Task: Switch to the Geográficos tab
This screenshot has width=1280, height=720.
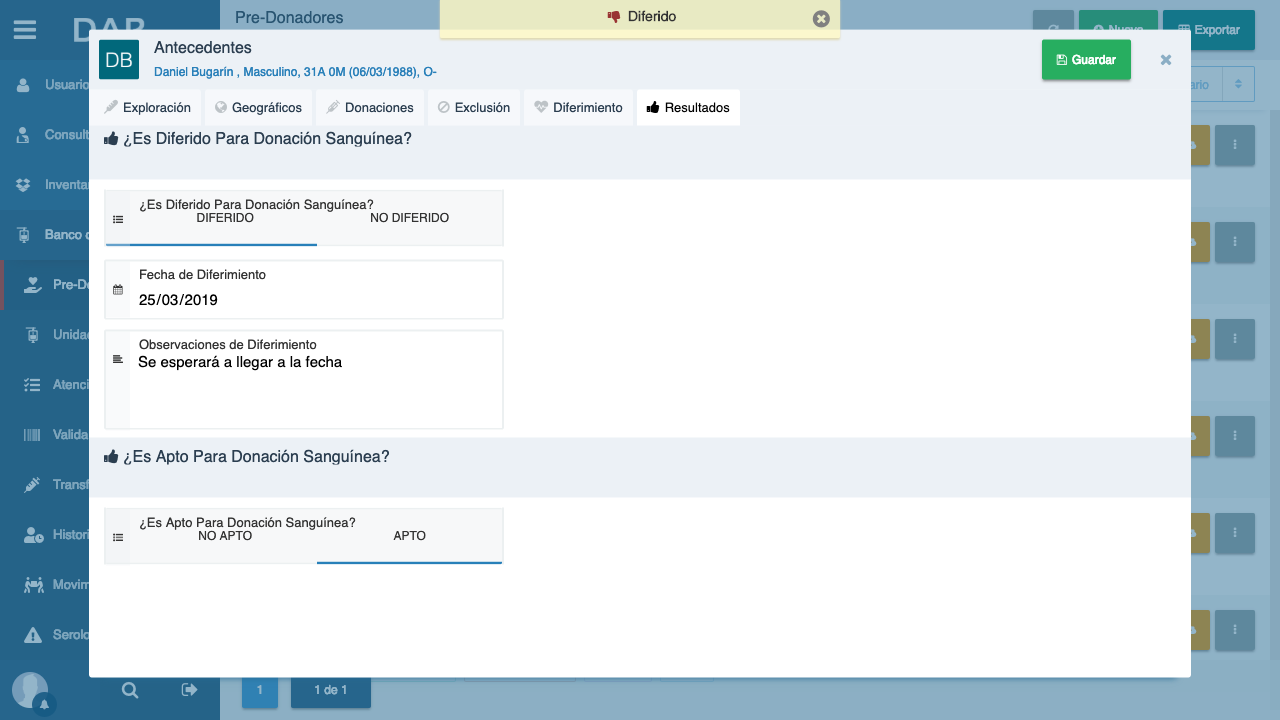Action: point(257,107)
